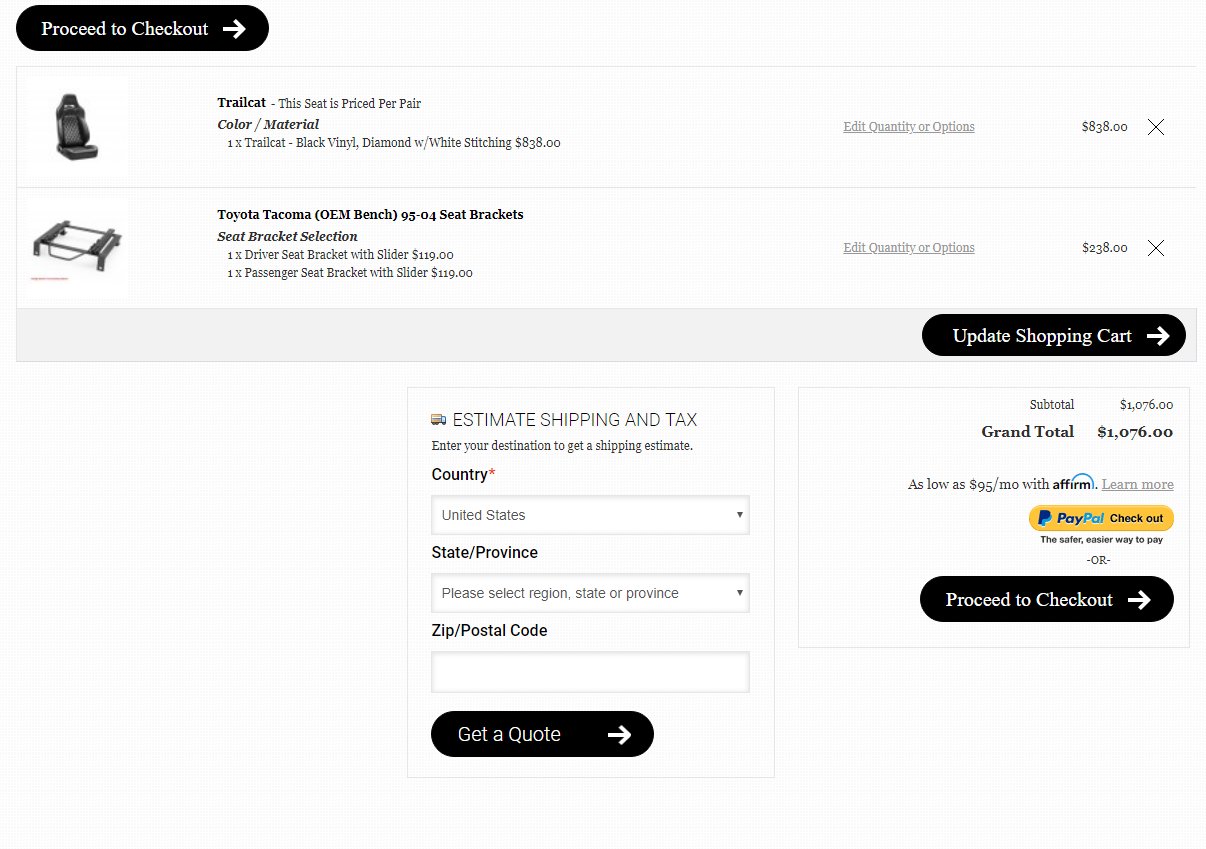The height and width of the screenshot is (849, 1206).
Task: Click the PayPal Check out button
Action: point(1101,518)
